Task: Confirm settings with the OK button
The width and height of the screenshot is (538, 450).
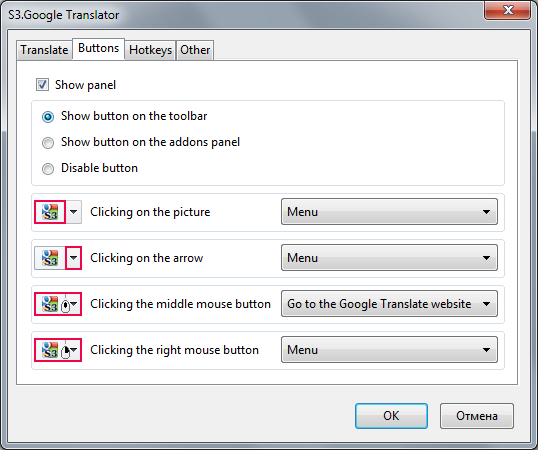Action: click(x=391, y=416)
